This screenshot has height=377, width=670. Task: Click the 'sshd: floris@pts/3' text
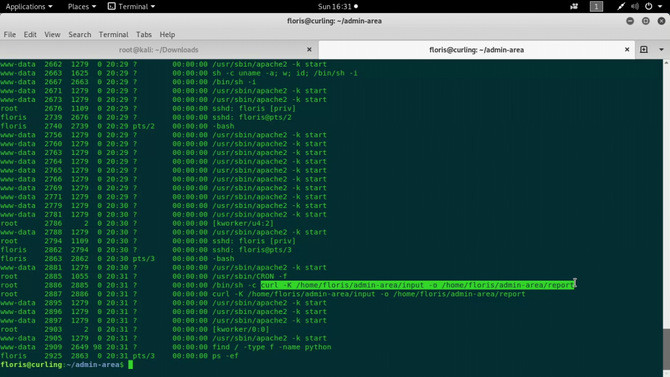pyautogui.click(x=252, y=250)
